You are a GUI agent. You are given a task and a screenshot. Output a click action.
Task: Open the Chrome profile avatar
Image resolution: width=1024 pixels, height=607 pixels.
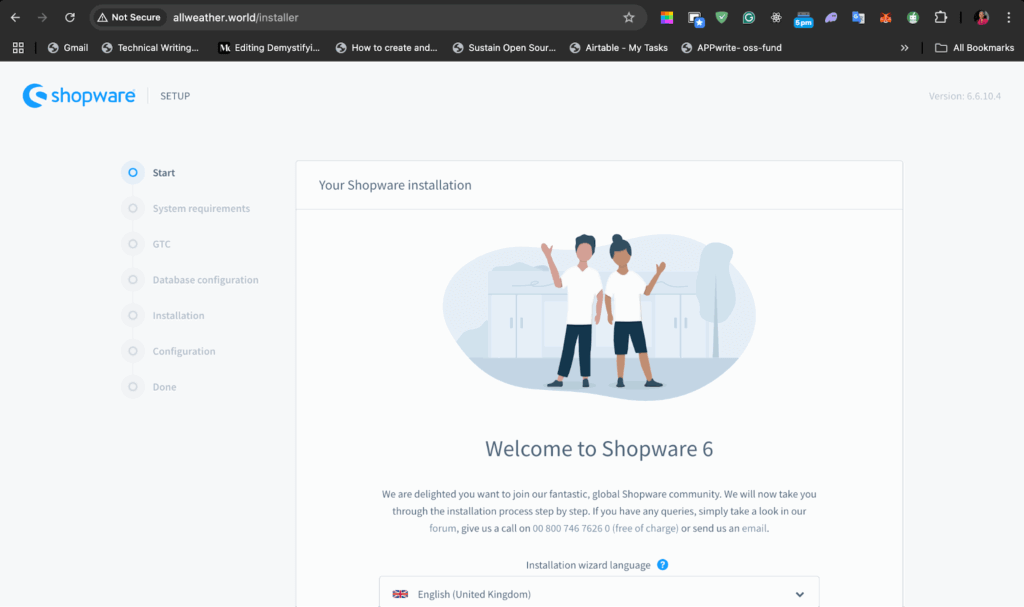click(x=981, y=18)
